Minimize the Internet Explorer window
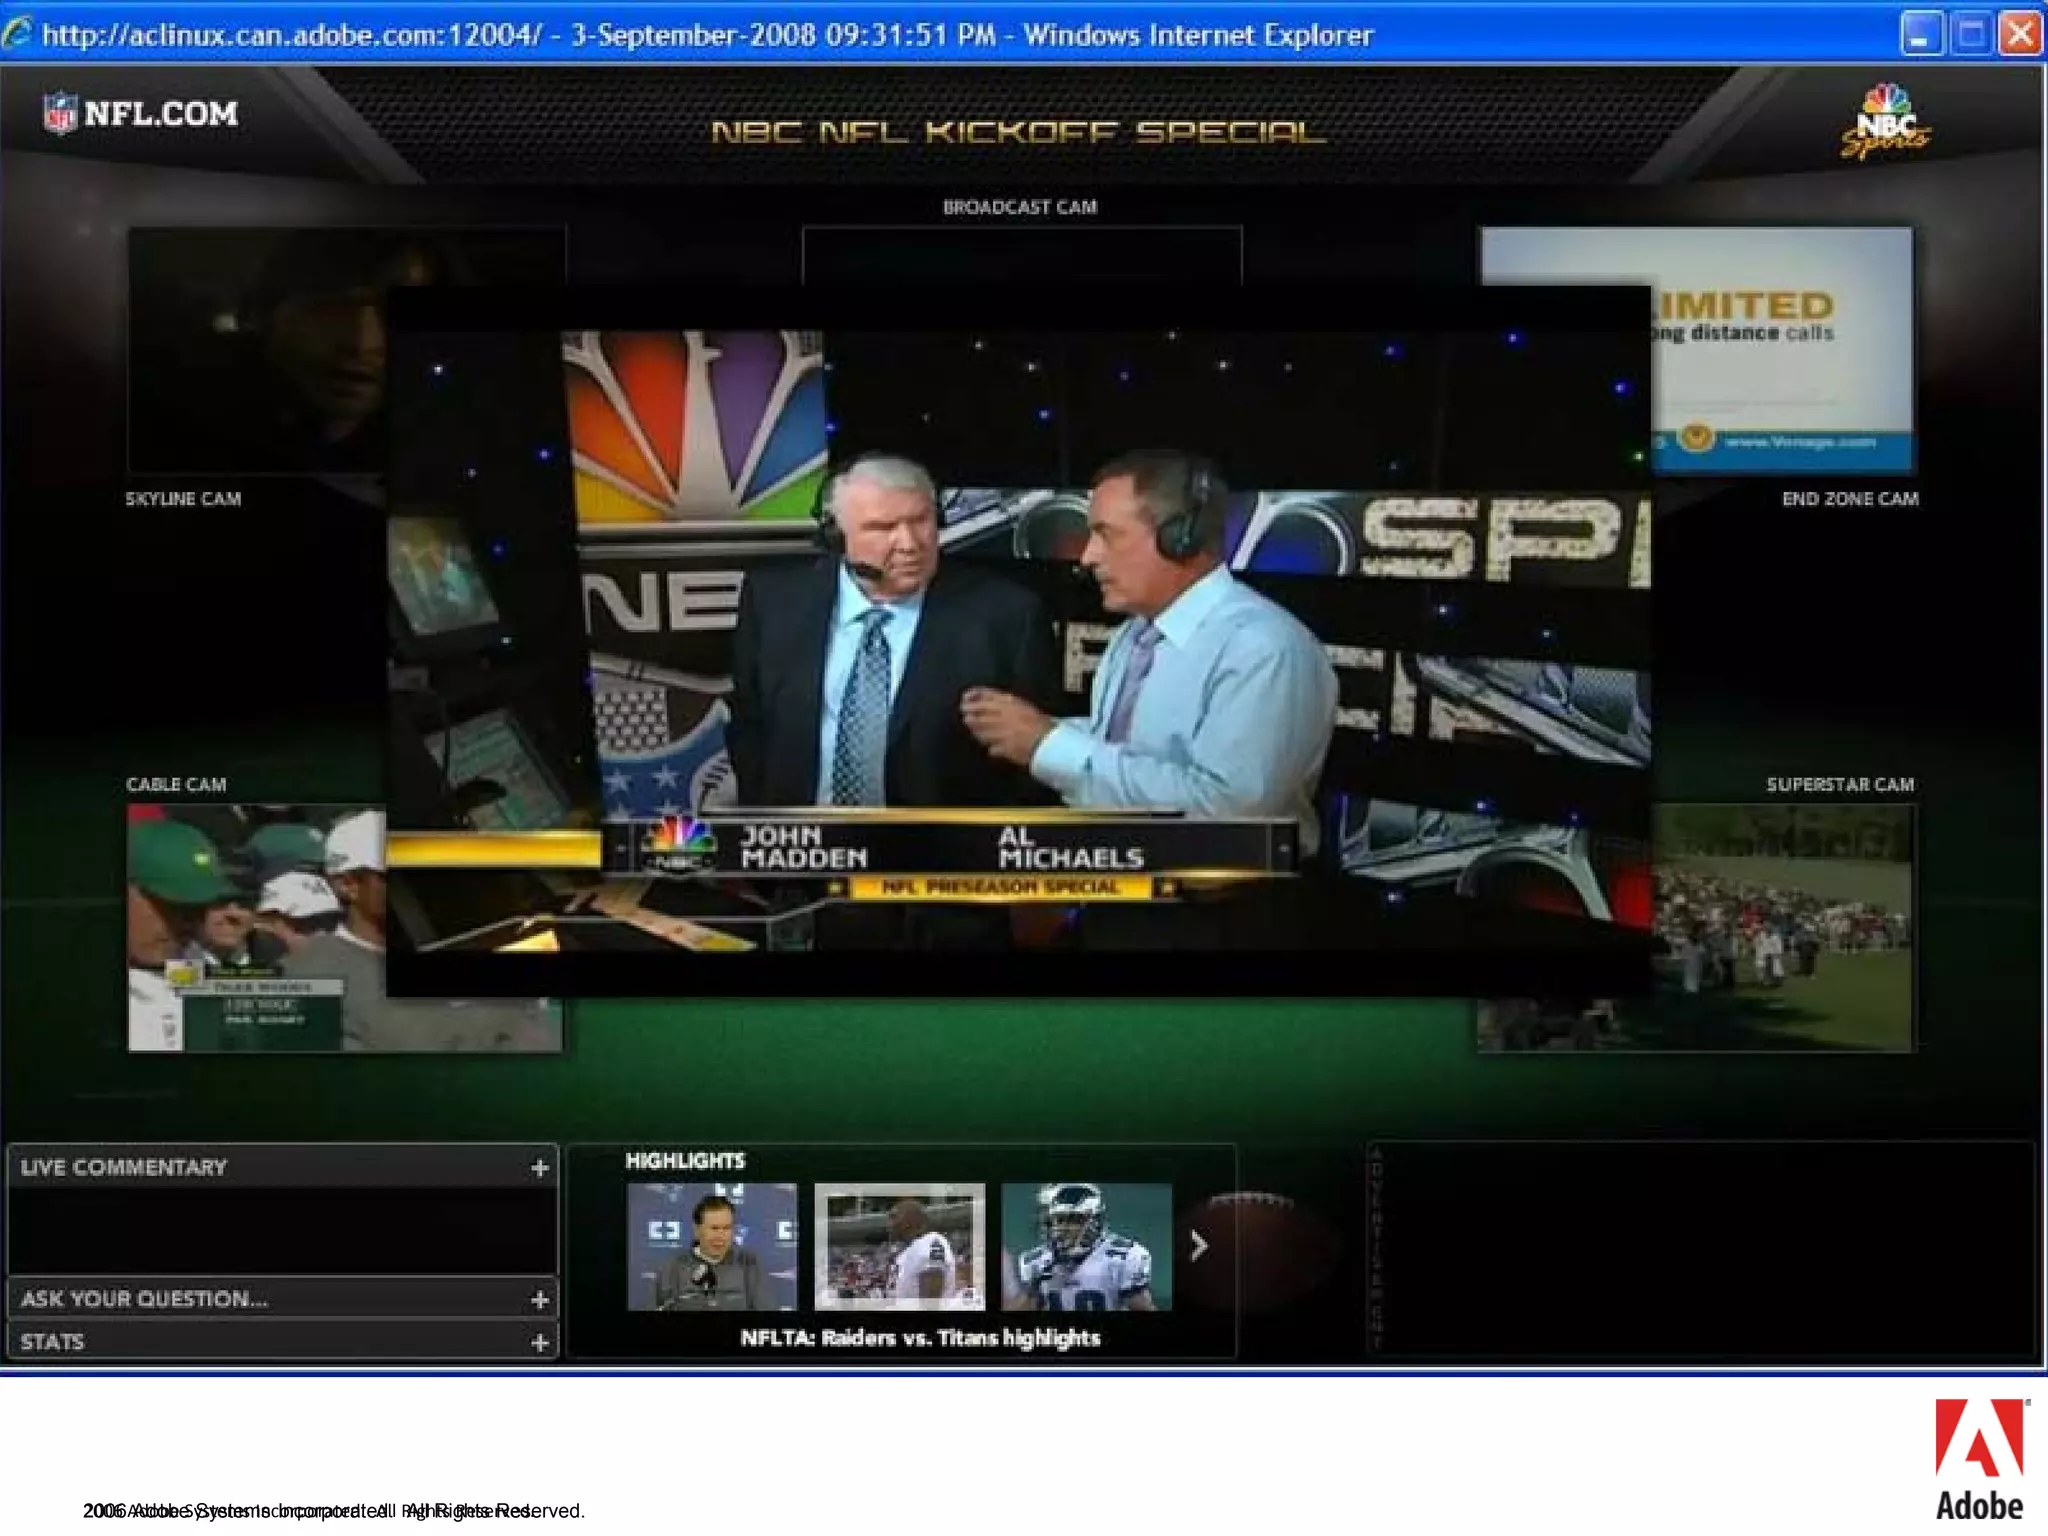 [1920, 34]
